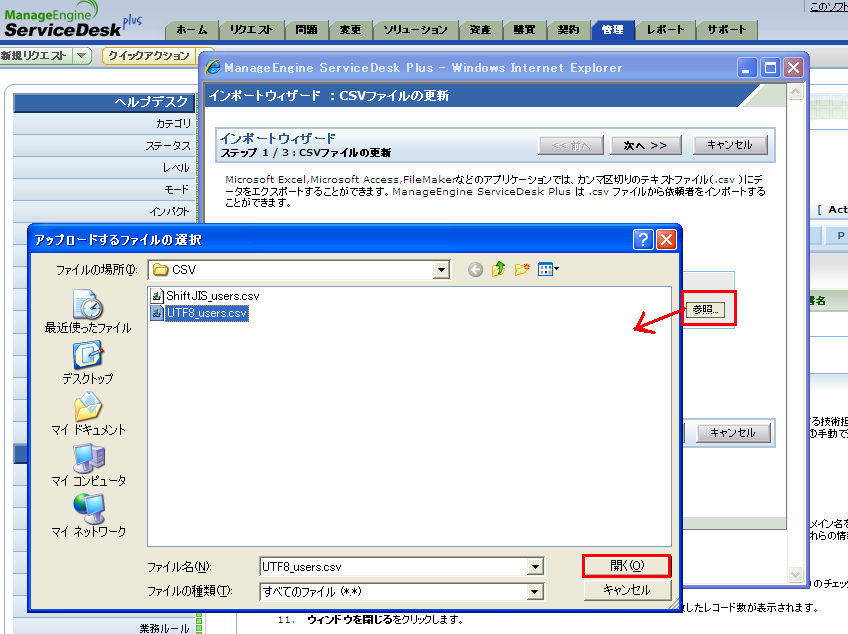Click the ManageEngine ServiceDesk Plus logo
The width and height of the screenshot is (848, 634).
[73, 19]
